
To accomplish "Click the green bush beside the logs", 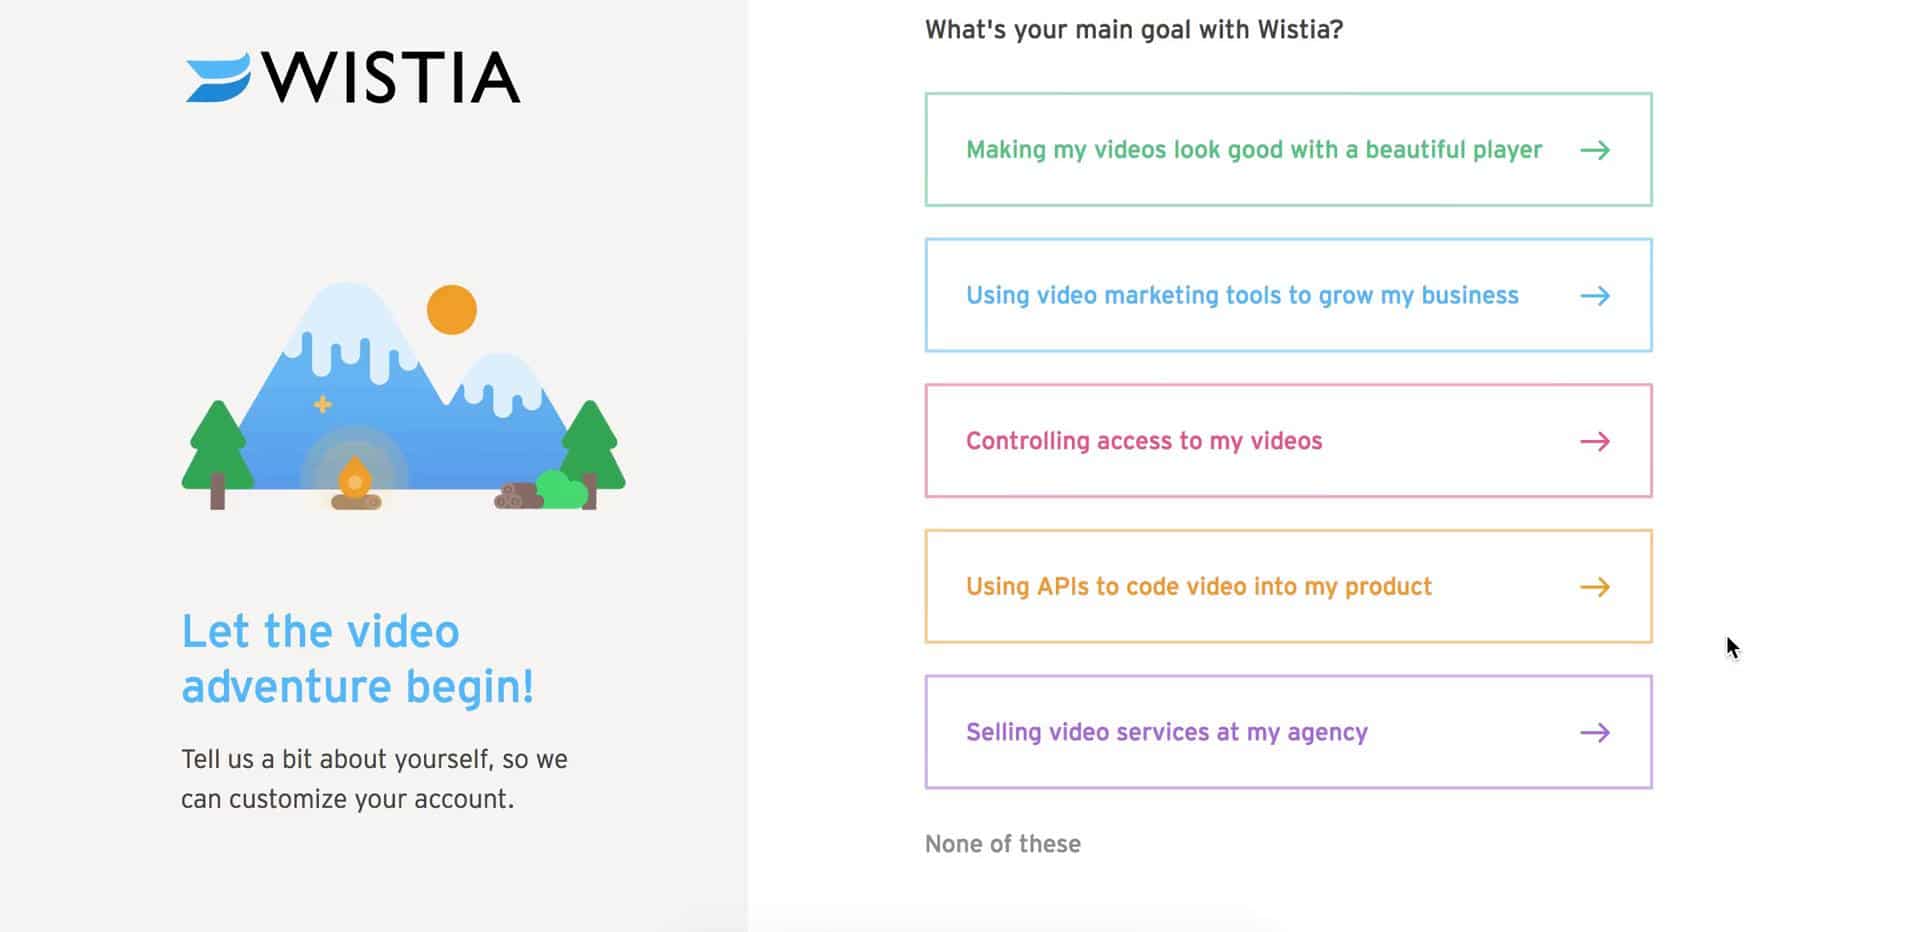I will pos(561,489).
